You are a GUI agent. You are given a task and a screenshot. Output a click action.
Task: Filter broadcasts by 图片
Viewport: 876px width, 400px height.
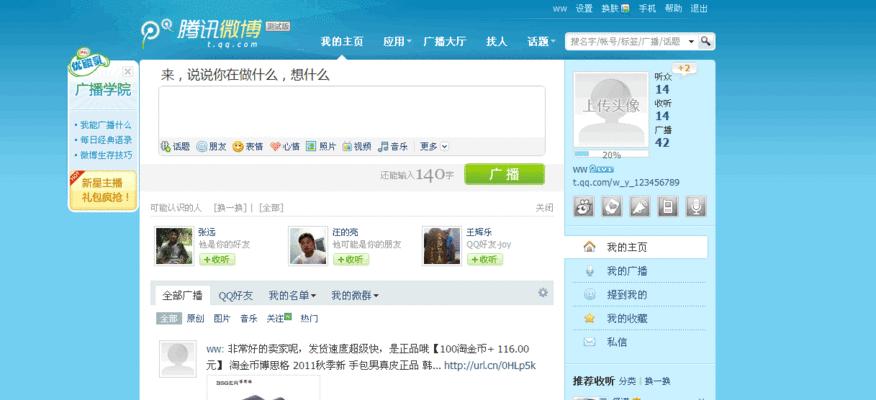(222, 318)
